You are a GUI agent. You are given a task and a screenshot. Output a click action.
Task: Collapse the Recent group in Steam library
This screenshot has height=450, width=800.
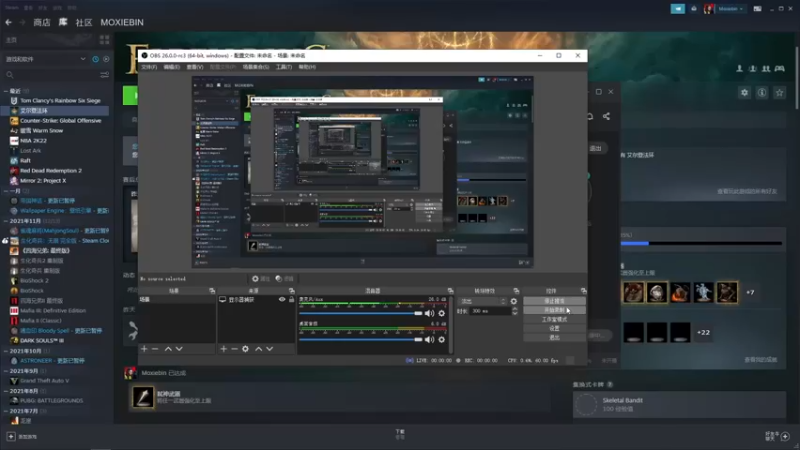pos(6,91)
